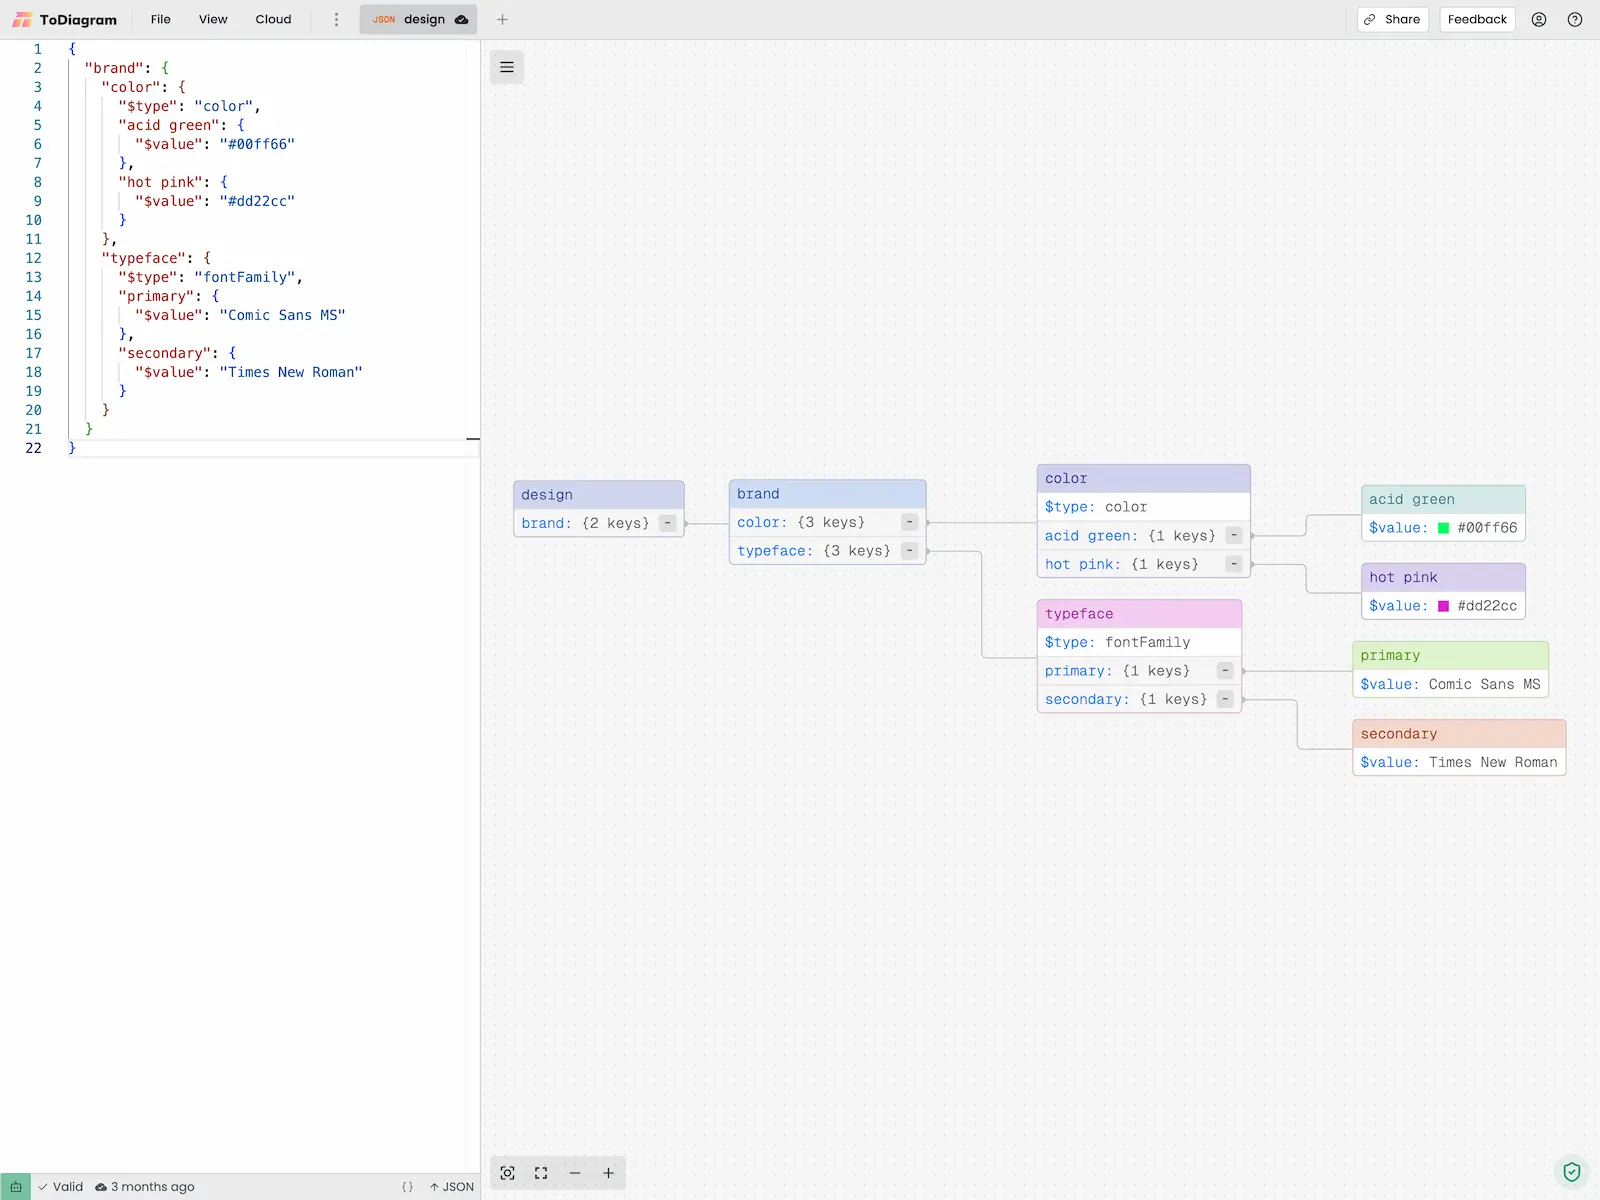Click the Feedback button

1477,19
